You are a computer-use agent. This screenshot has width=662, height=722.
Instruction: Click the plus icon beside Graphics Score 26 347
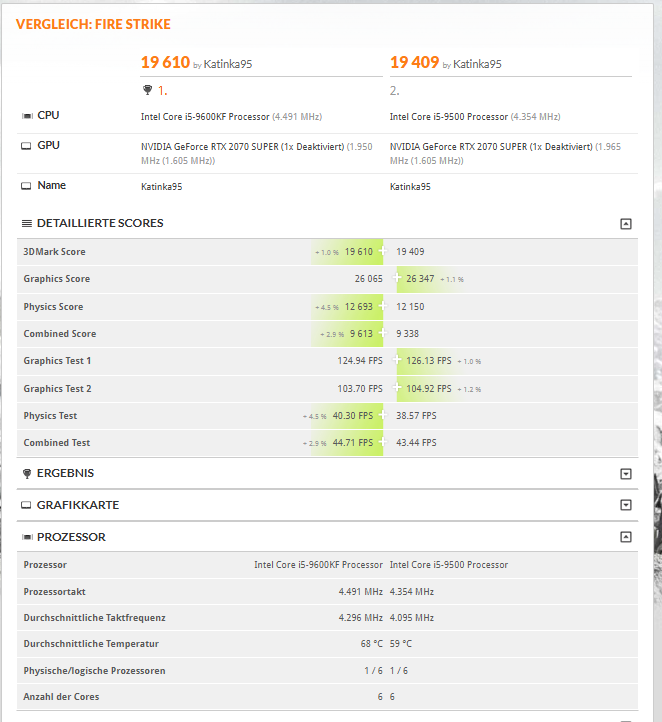397,278
